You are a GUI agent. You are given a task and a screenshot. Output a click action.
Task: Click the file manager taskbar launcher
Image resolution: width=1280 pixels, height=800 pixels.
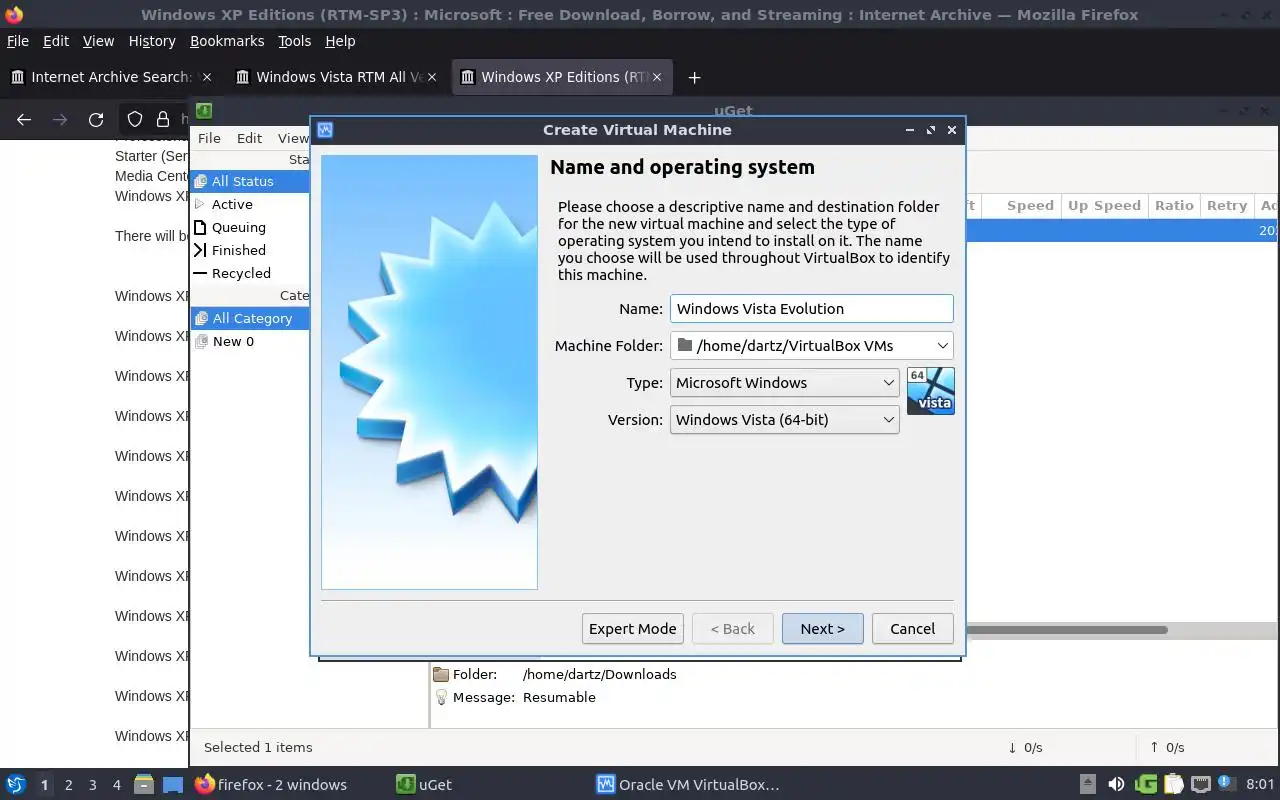tap(143, 784)
